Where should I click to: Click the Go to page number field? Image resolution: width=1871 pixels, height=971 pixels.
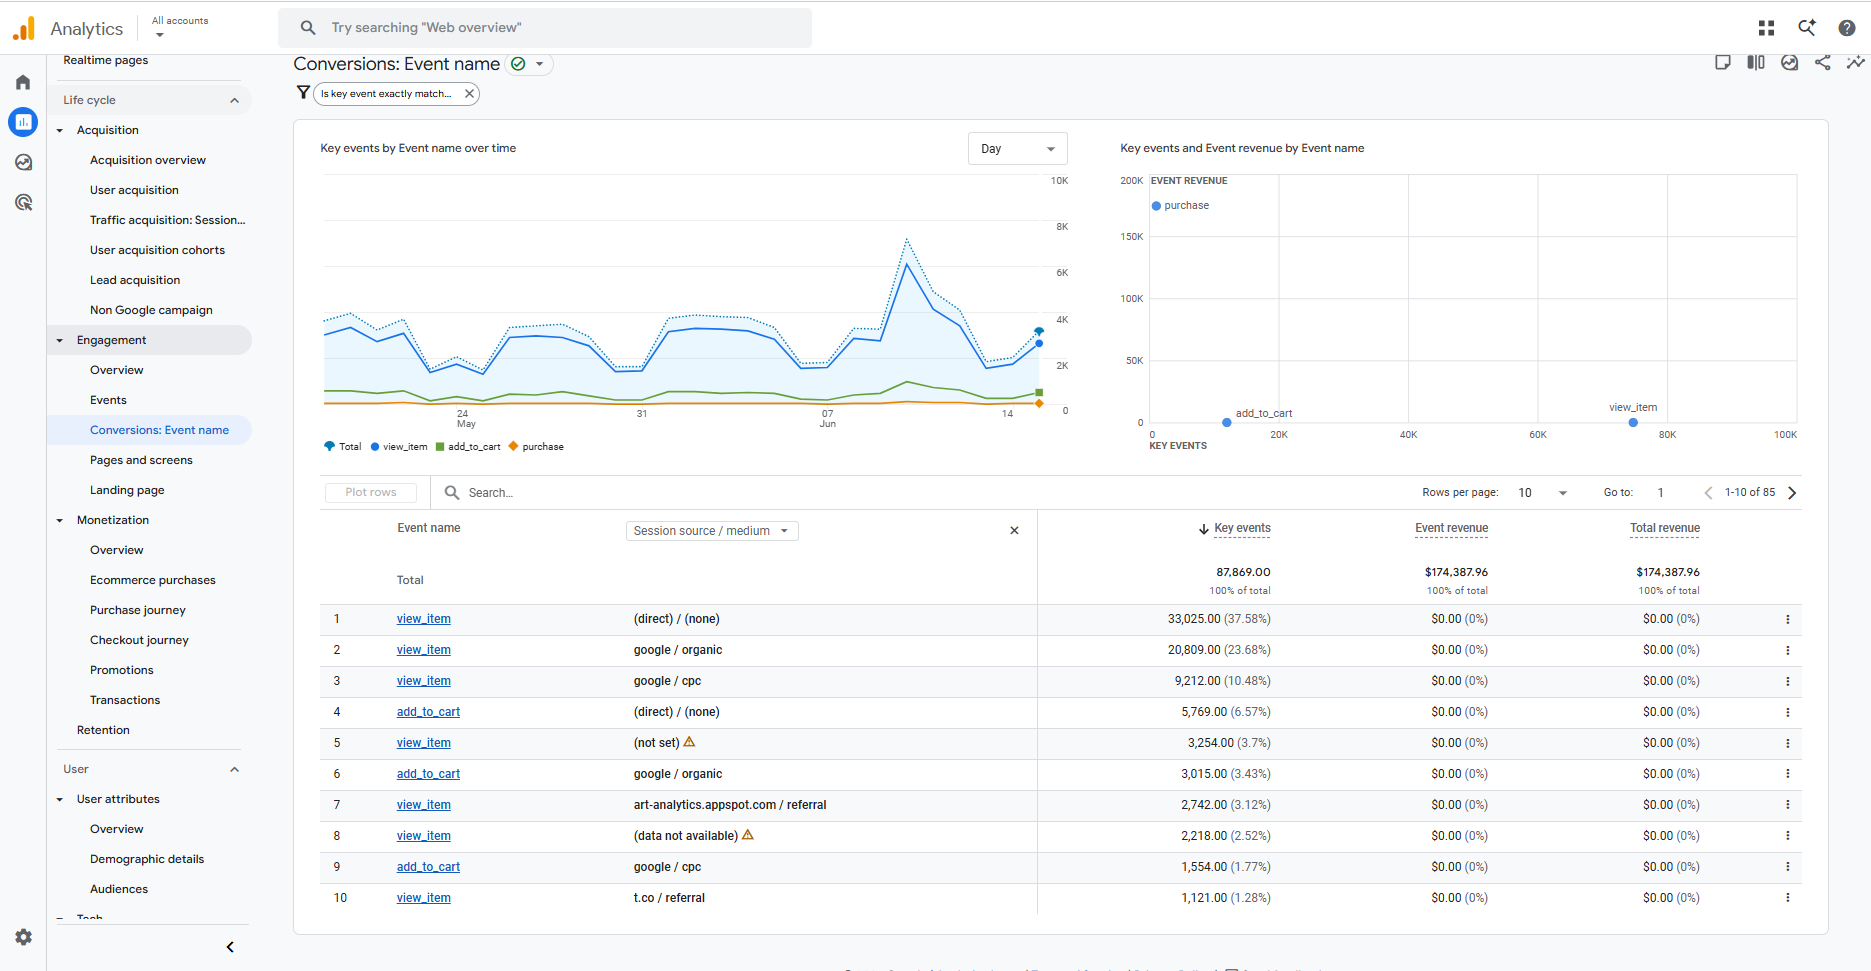pos(1661,492)
